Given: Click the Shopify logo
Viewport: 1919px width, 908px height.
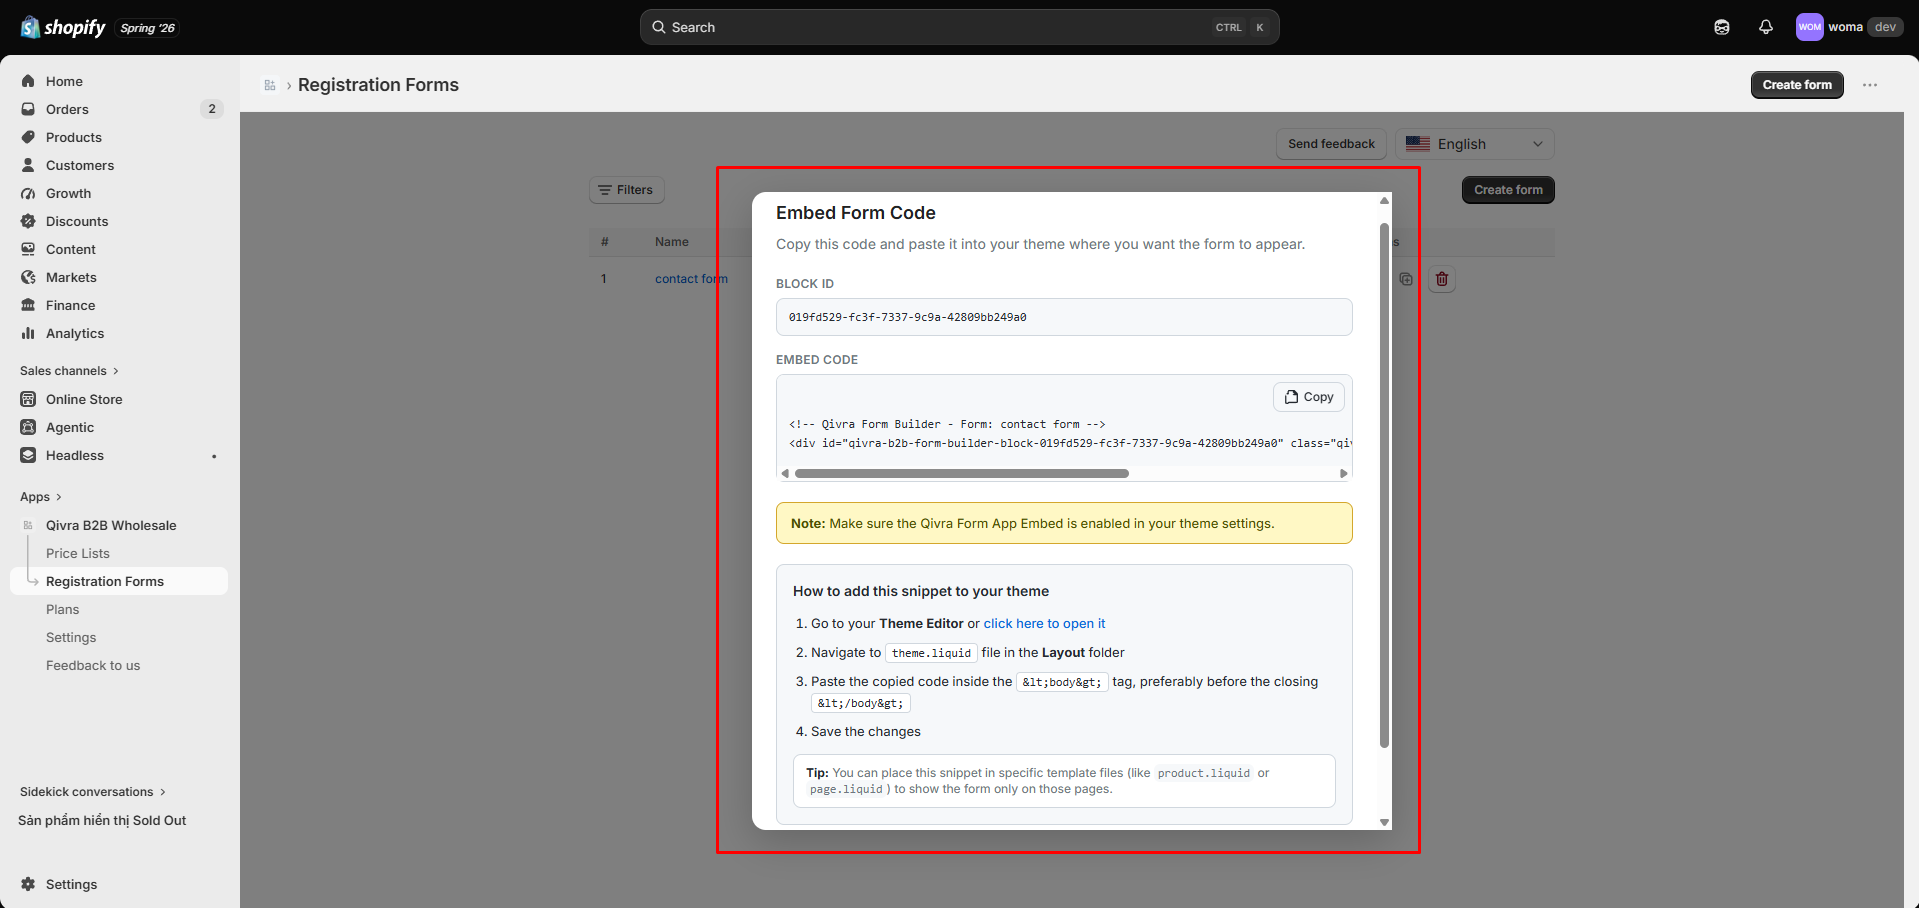Looking at the screenshot, I should point(63,27).
